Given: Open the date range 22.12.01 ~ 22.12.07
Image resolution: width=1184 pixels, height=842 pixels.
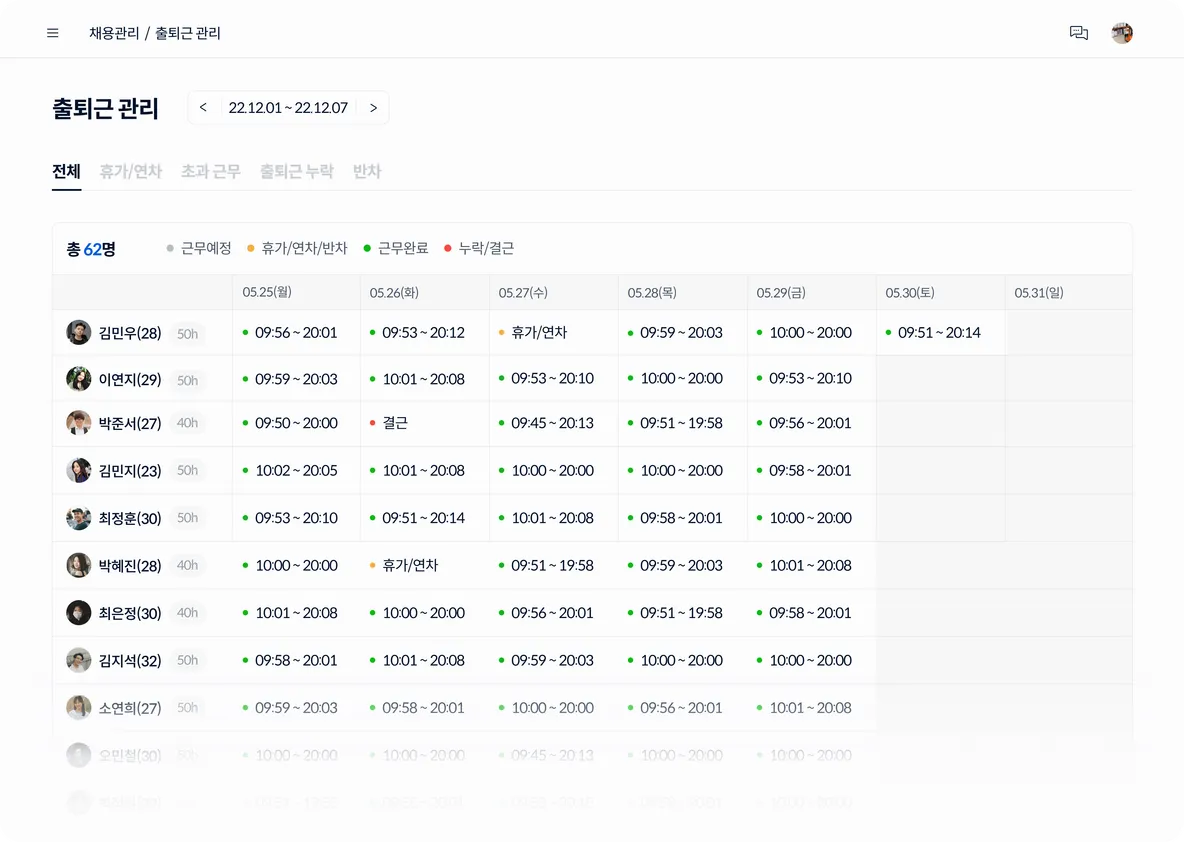Looking at the screenshot, I should pos(288,108).
